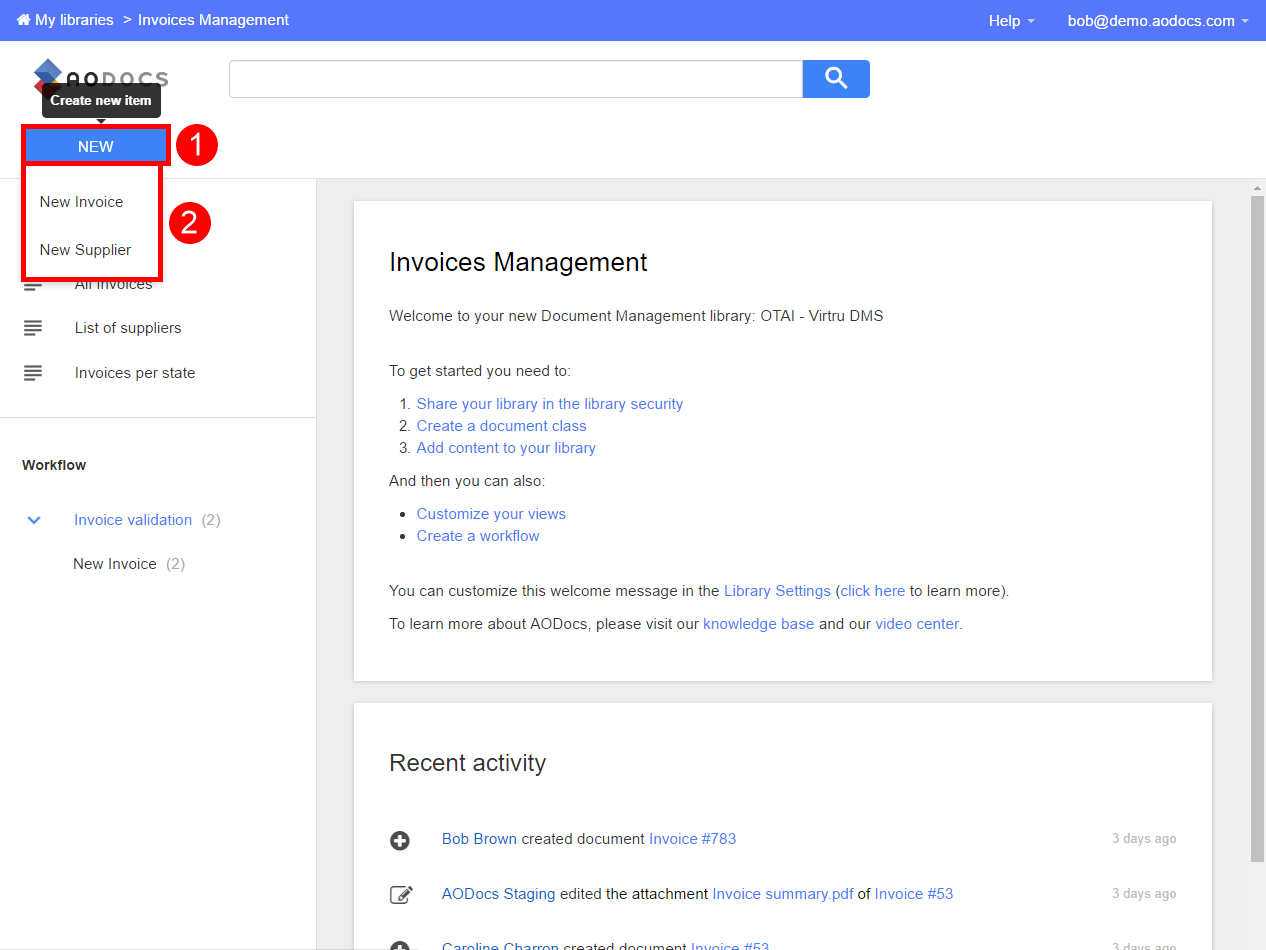Open Create a workflow link
The image size is (1266, 950).
click(478, 536)
